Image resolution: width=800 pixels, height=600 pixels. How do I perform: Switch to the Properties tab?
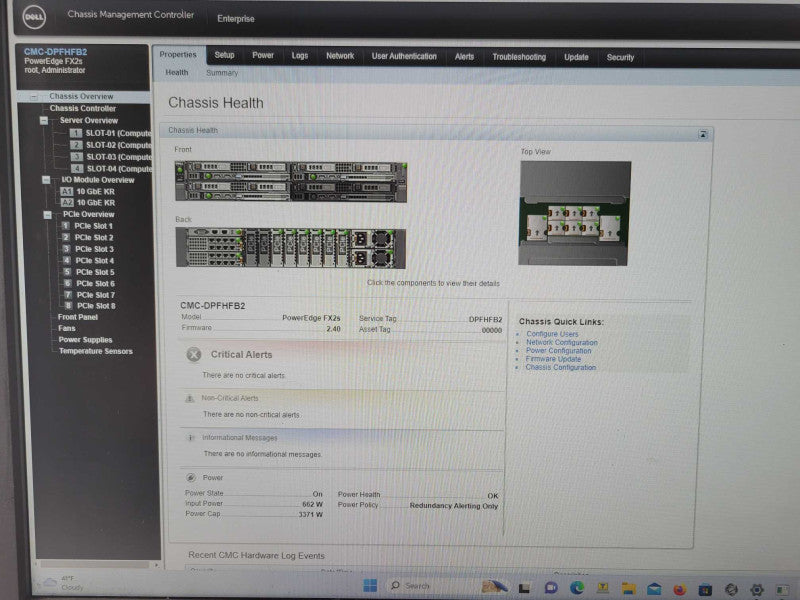178,55
